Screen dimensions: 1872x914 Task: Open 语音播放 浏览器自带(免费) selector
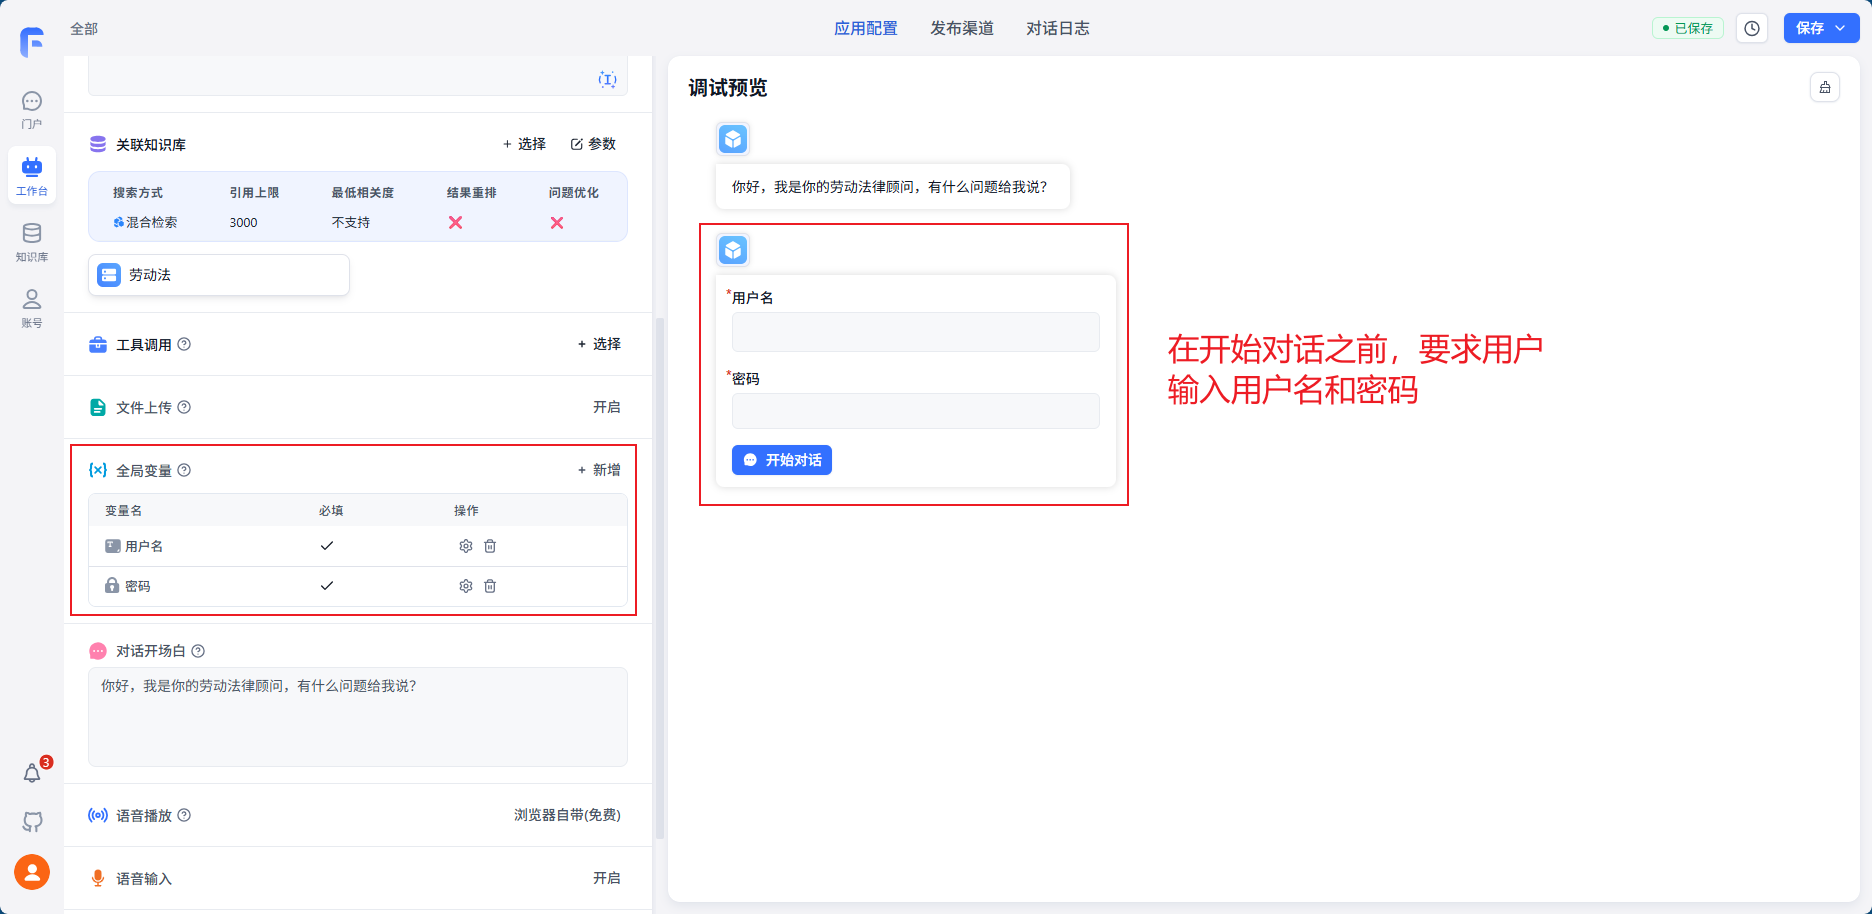click(567, 815)
